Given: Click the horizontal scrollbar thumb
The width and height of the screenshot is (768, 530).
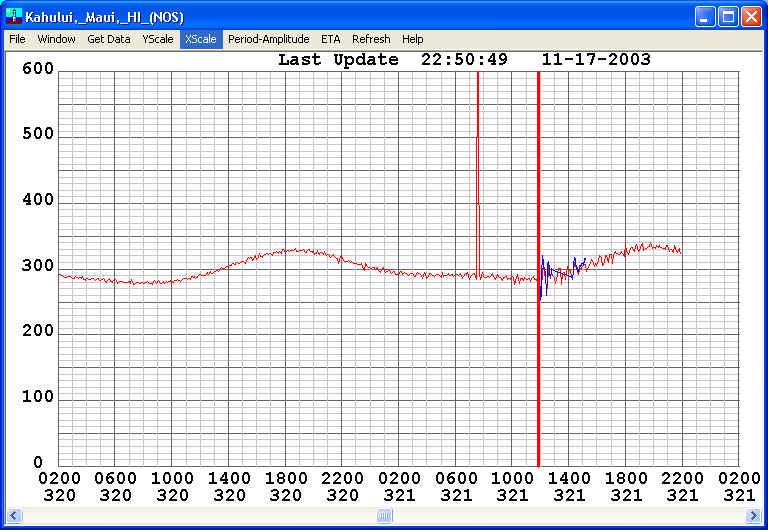Looking at the screenshot, I should click(384, 515).
